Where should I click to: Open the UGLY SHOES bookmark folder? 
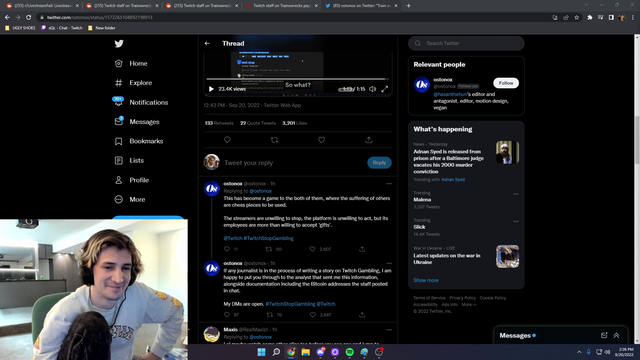[x=20, y=28]
